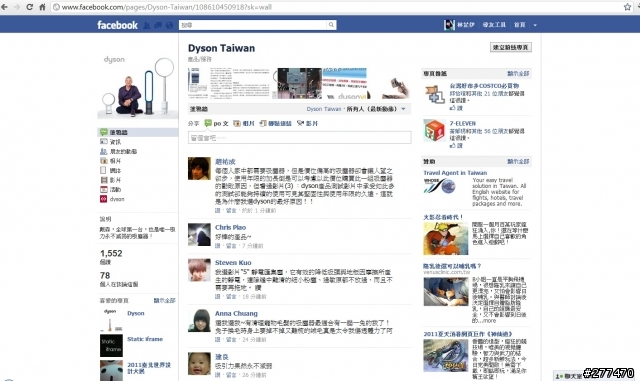Open Static iframe liked page

tap(145, 339)
